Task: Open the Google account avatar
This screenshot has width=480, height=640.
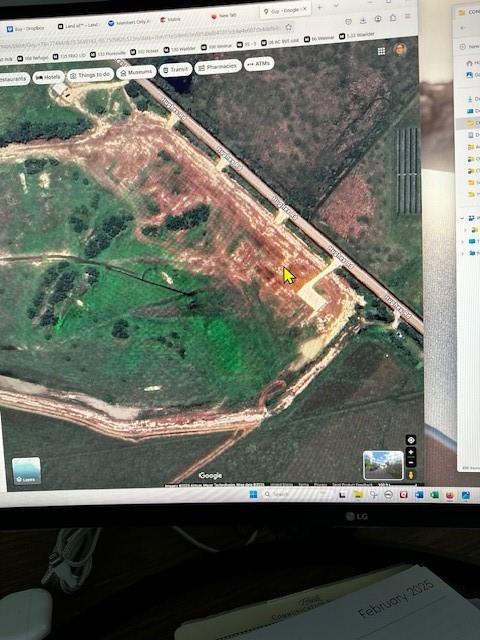Action: [x=400, y=49]
